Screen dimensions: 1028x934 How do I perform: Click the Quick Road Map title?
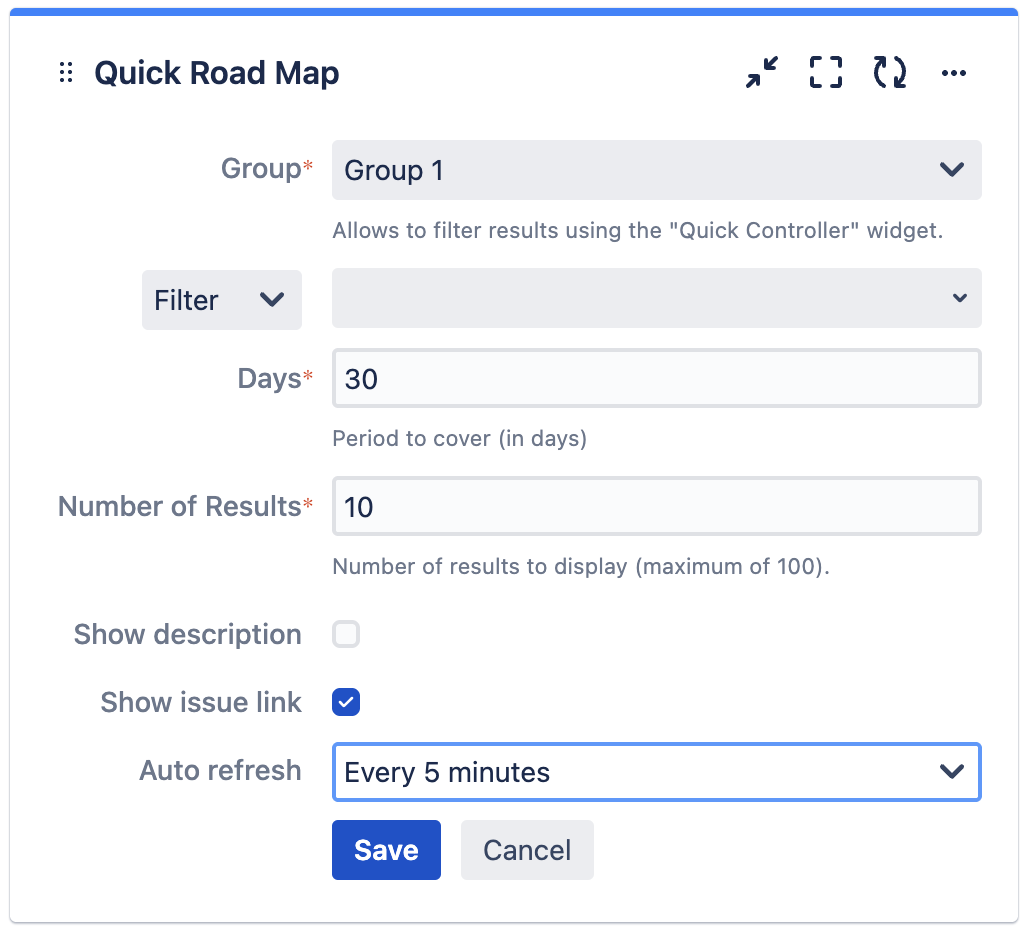point(216,72)
